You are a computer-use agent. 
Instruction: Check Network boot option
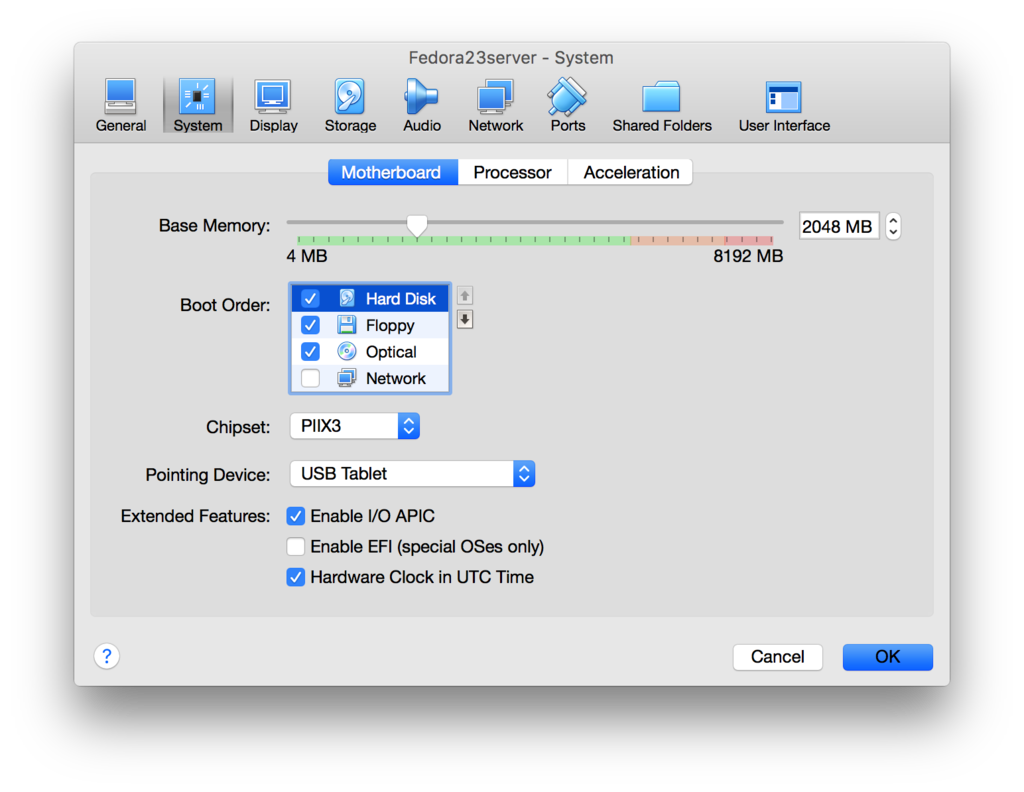coord(310,378)
